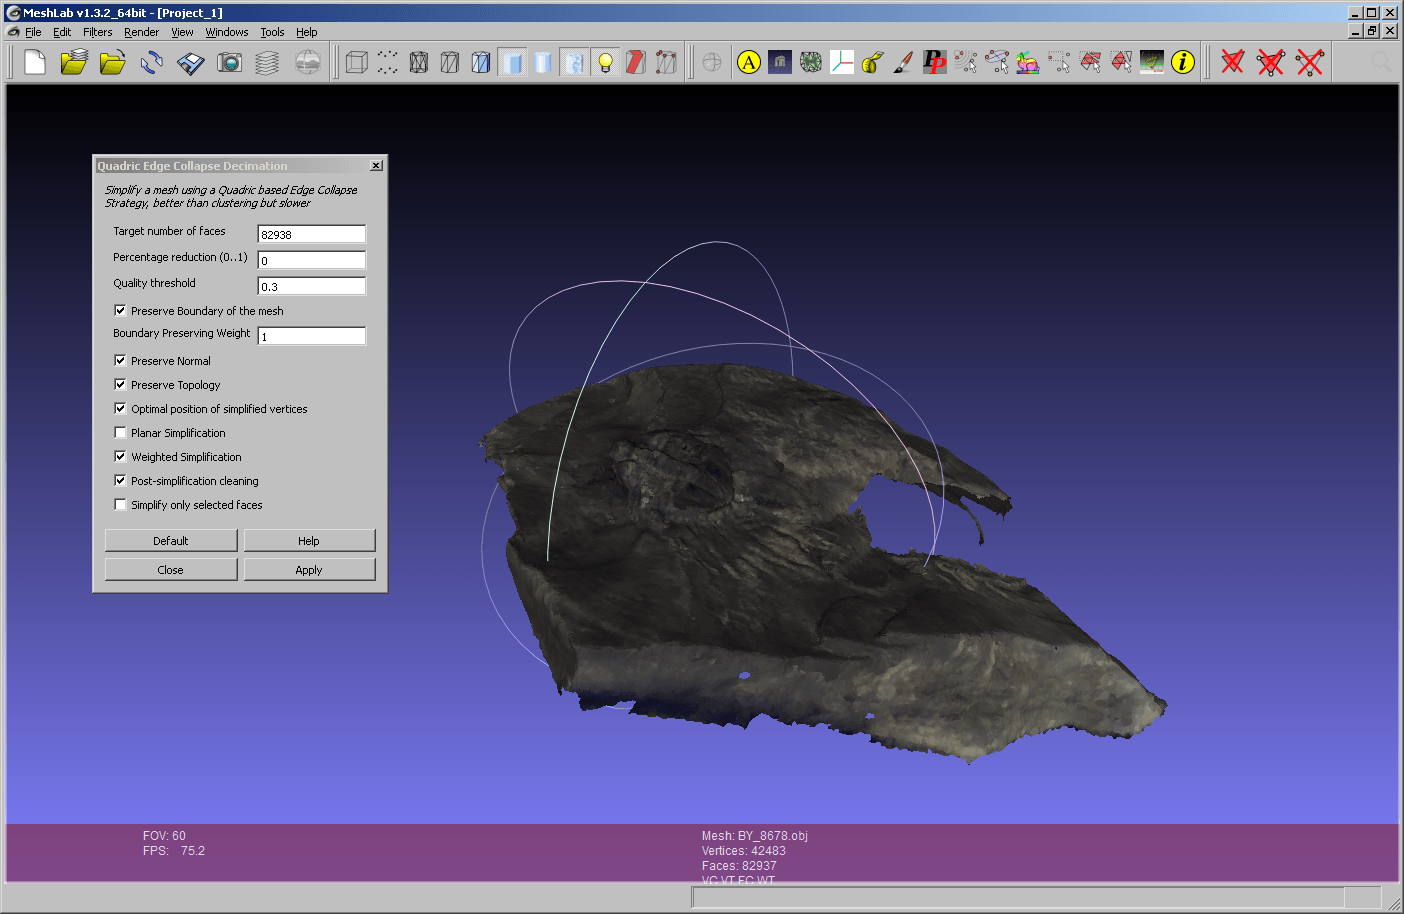
Task: Uncheck Preserve Normal option
Action: (120, 361)
